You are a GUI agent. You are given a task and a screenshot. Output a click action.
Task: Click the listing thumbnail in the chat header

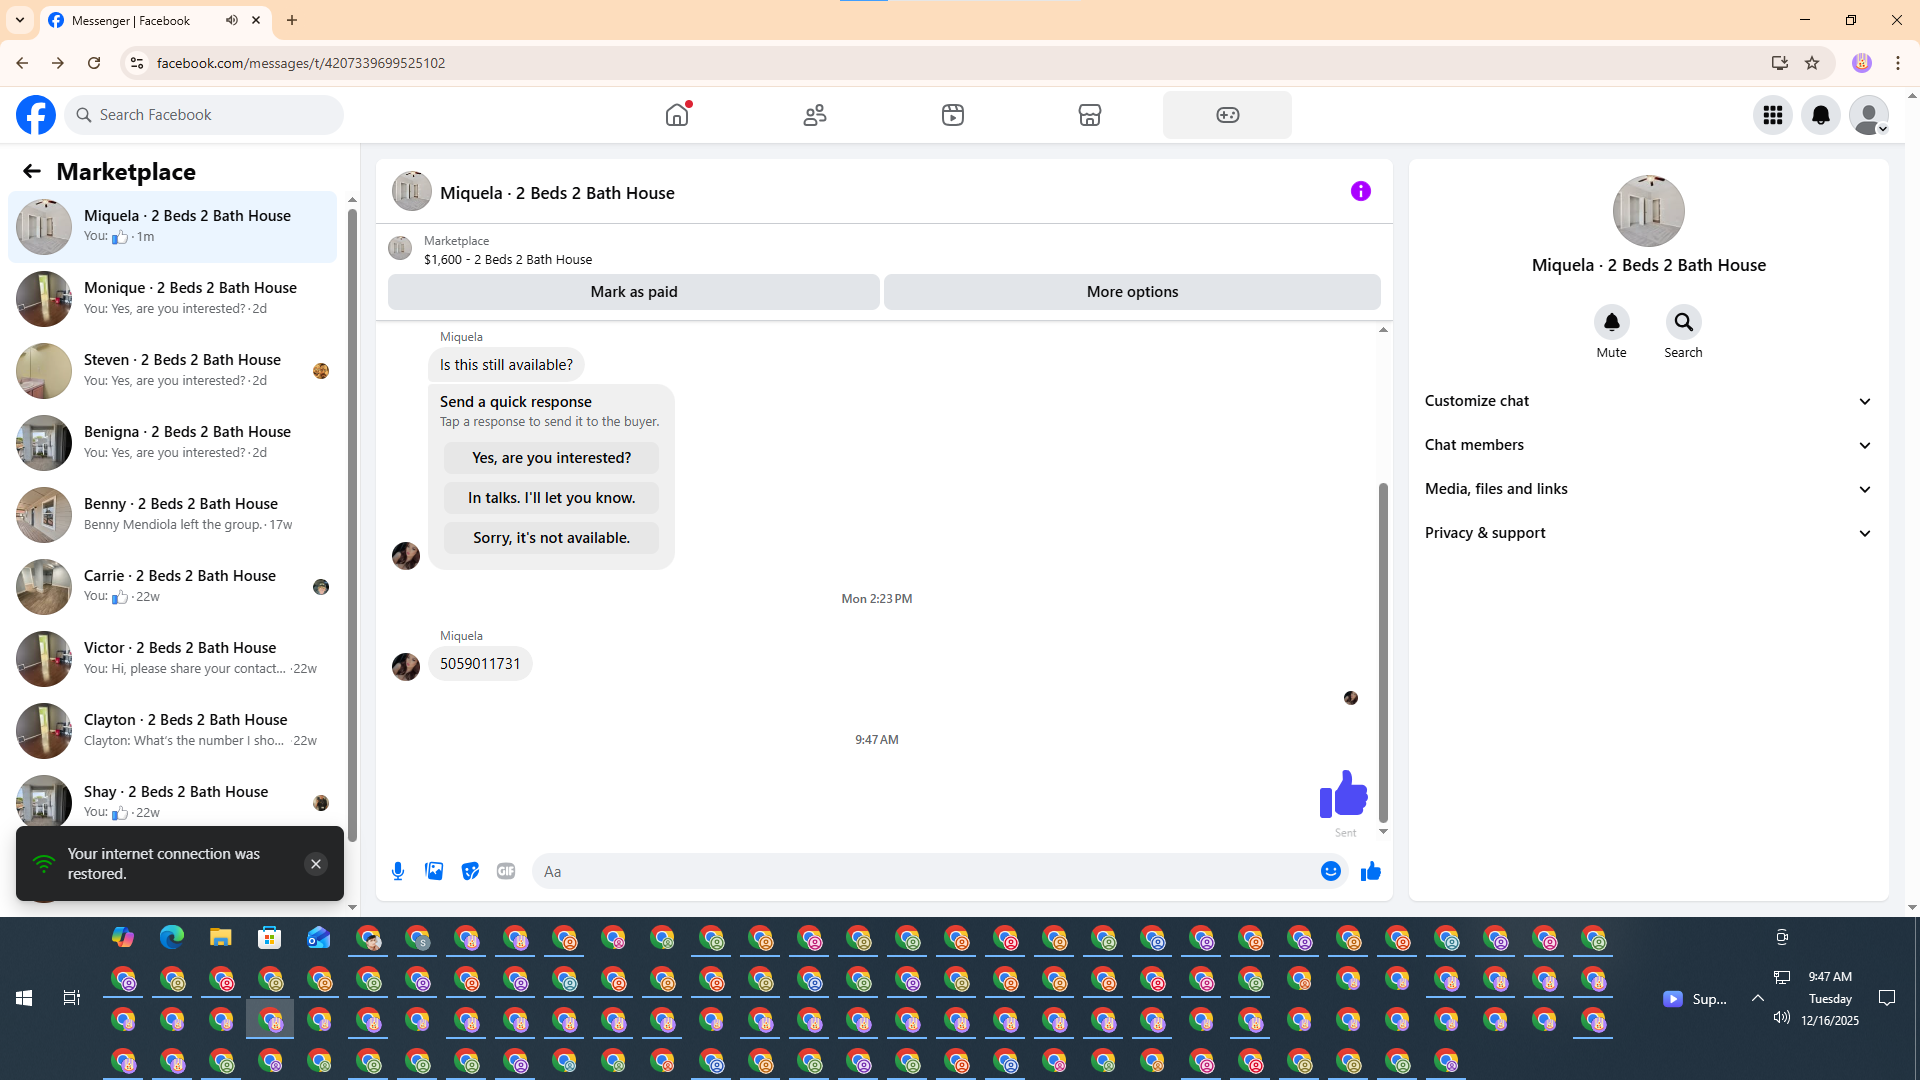tap(412, 191)
